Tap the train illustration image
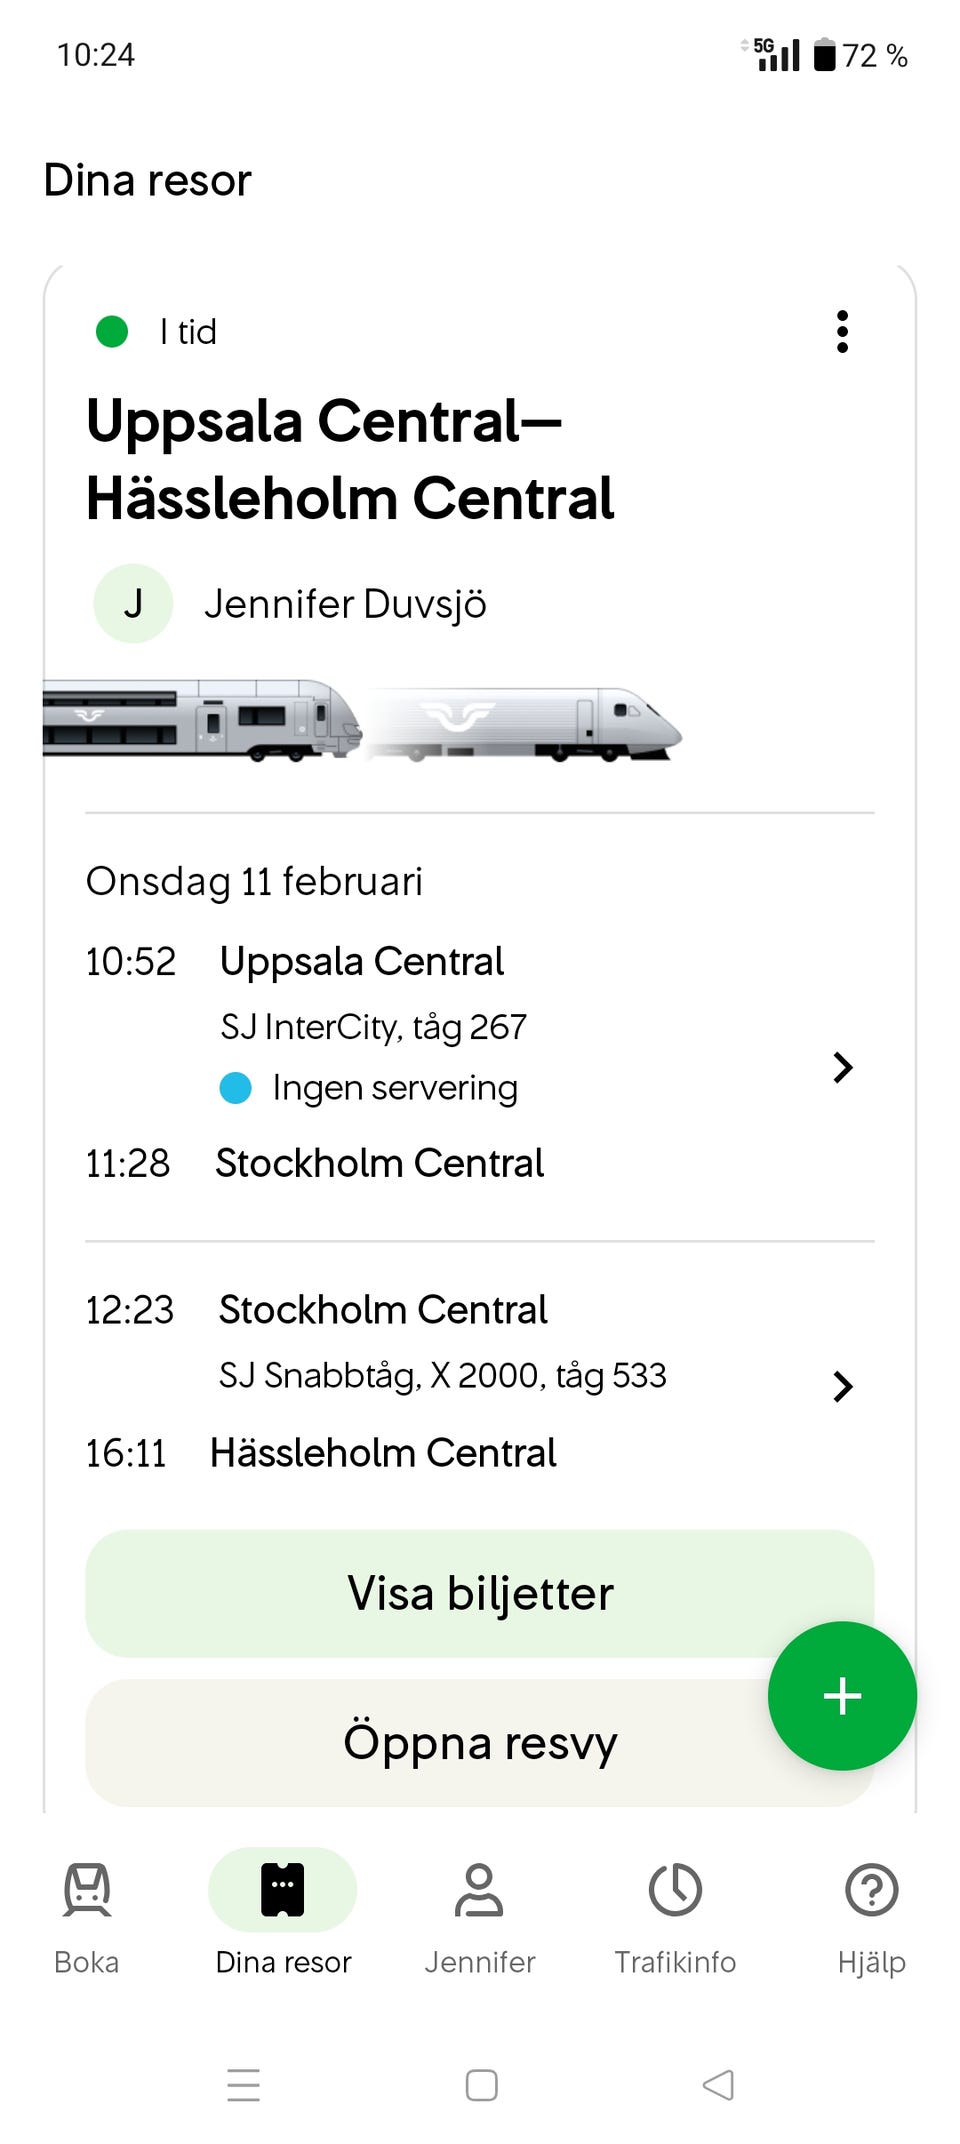960x2144 pixels. [x=363, y=722]
